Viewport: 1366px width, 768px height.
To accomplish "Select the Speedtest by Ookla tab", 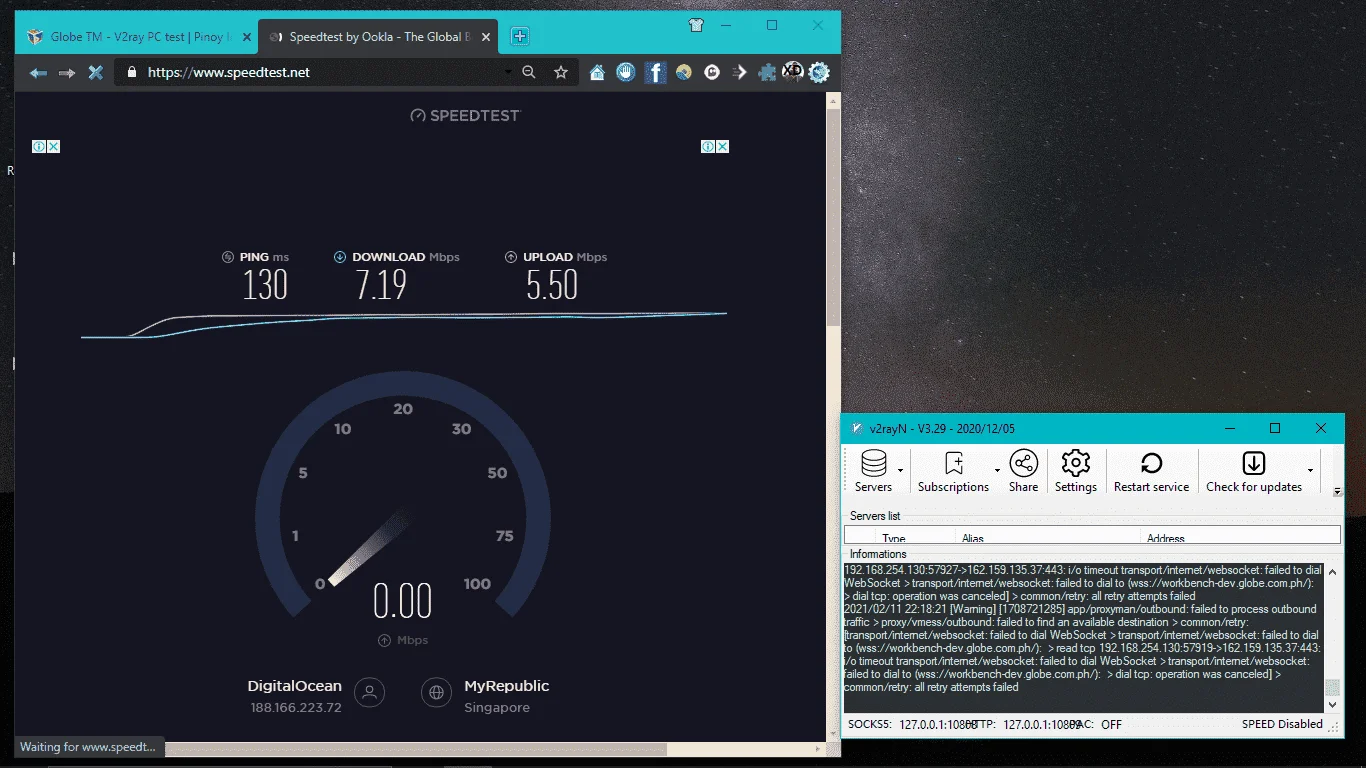I will (378, 37).
